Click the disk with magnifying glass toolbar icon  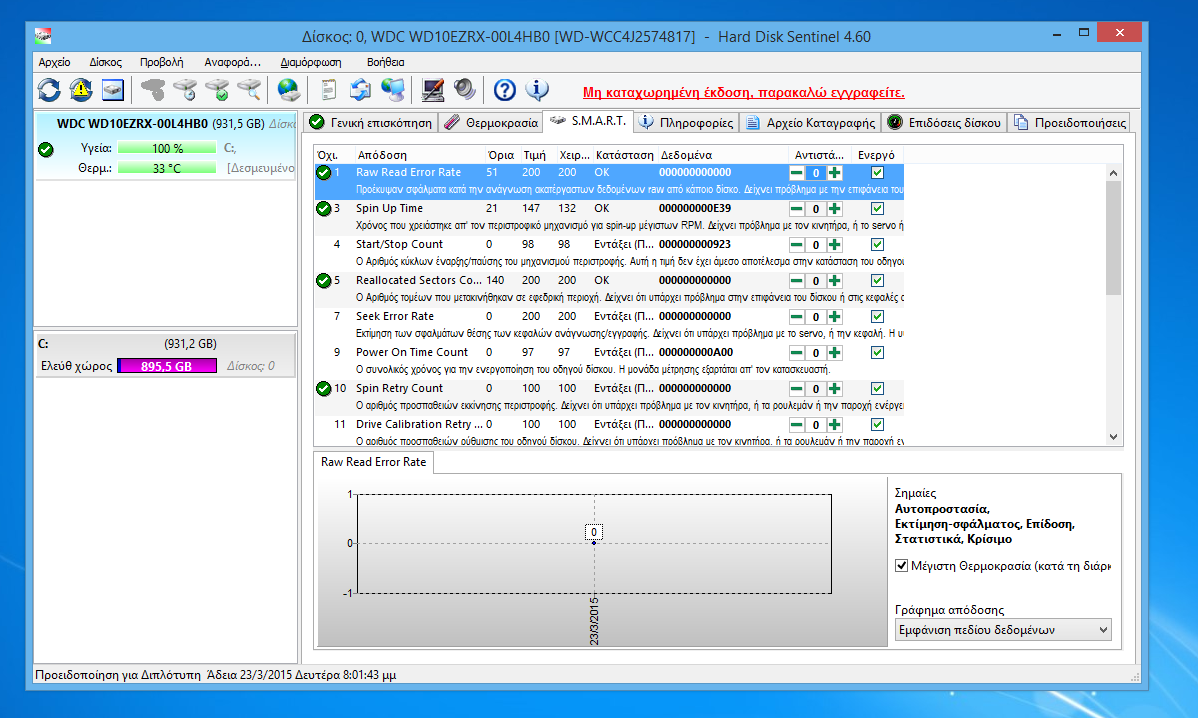click(249, 90)
